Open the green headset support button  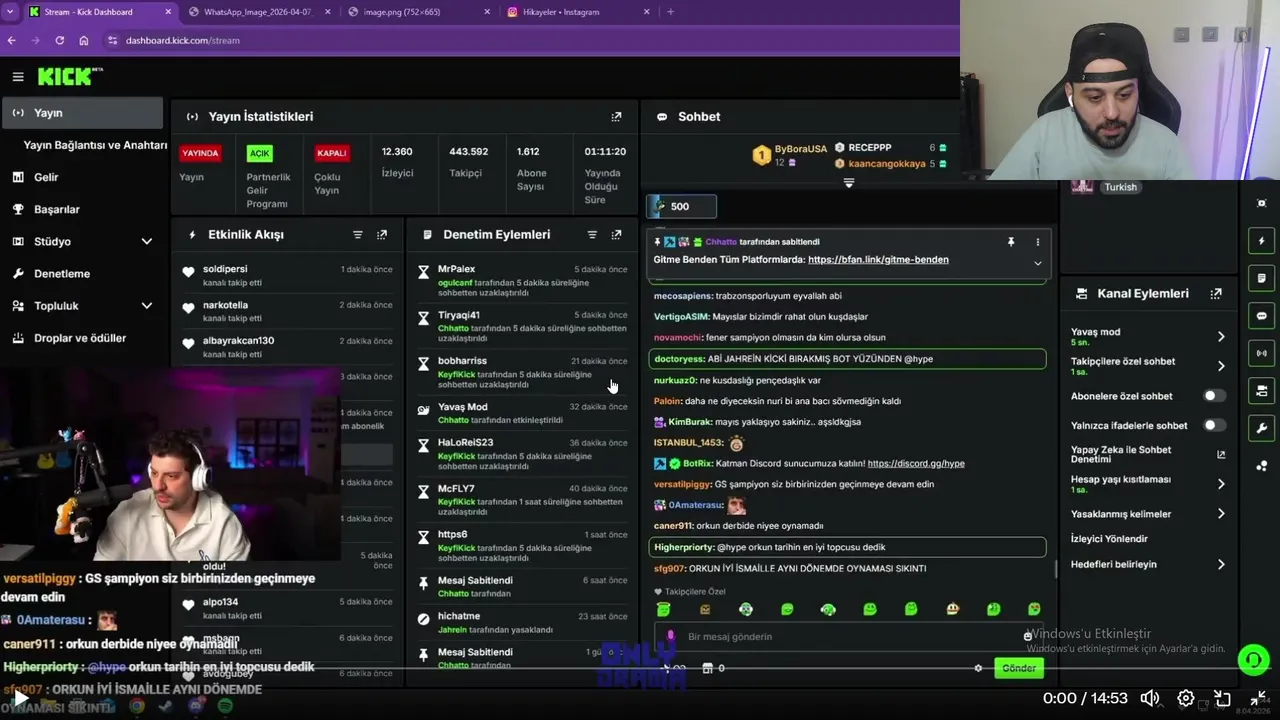click(1253, 660)
